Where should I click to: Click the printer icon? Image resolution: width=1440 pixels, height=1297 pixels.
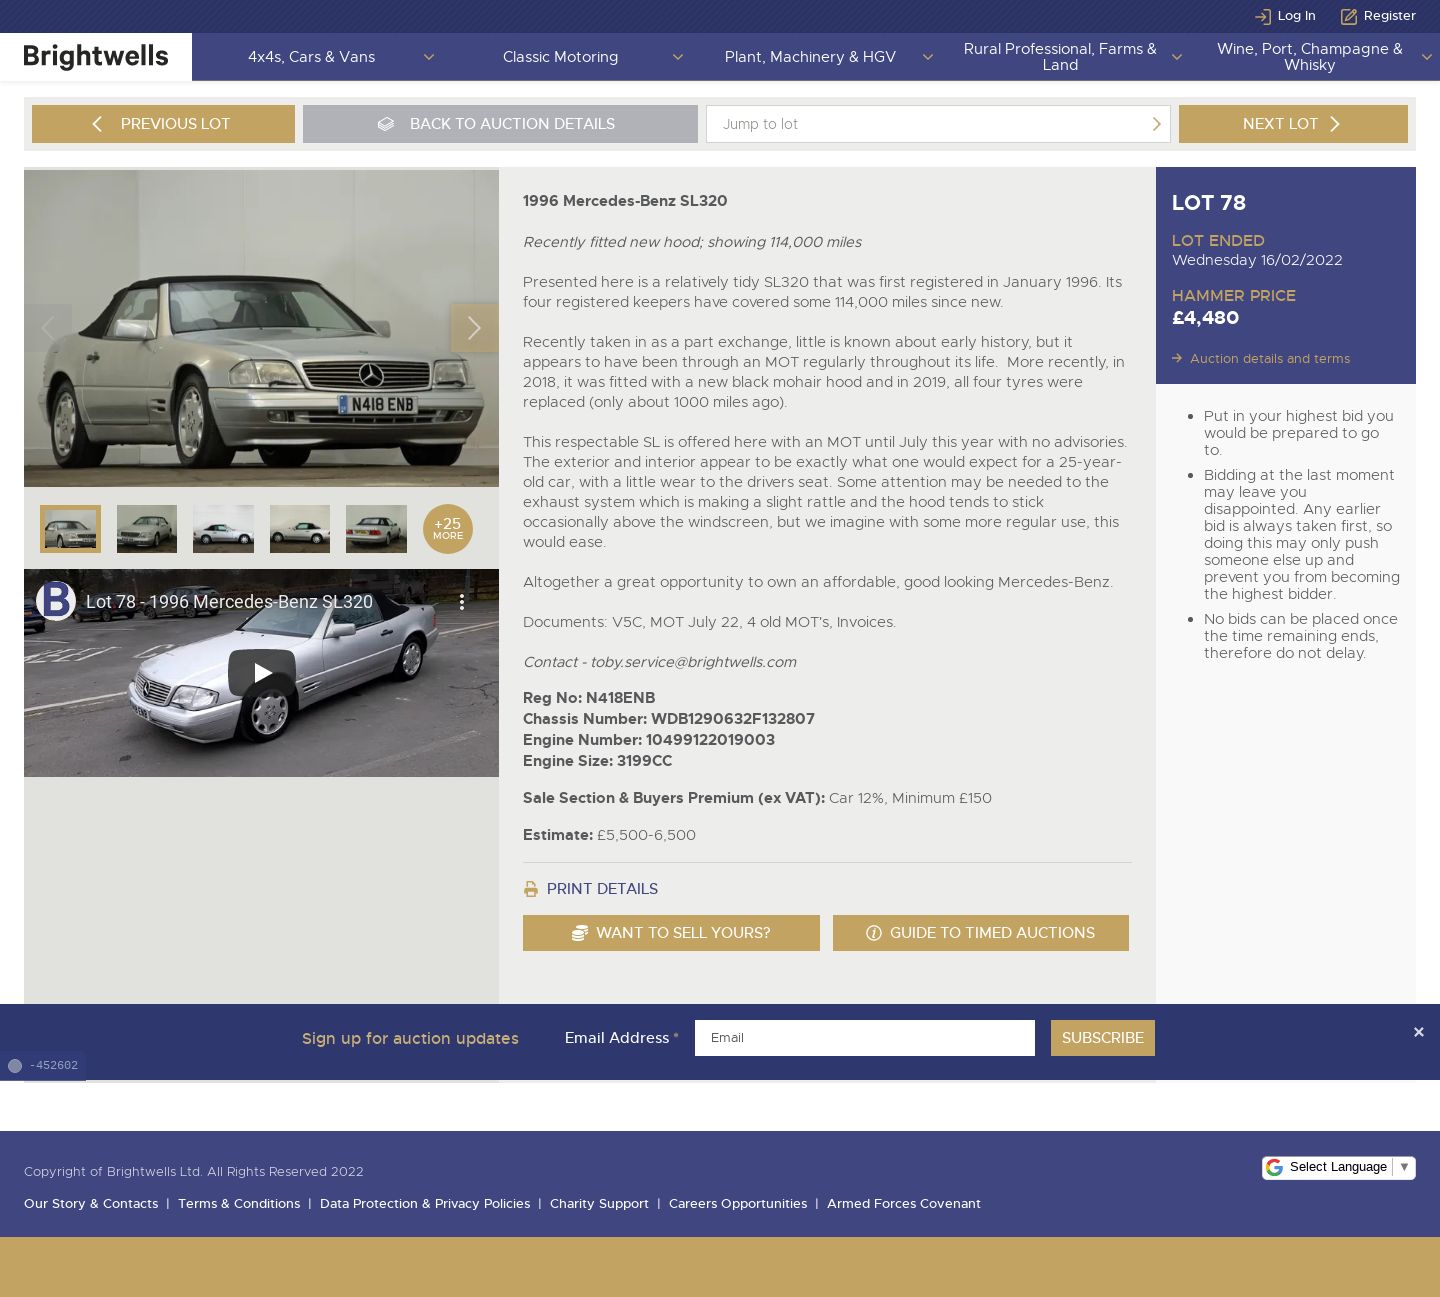pos(531,889)
